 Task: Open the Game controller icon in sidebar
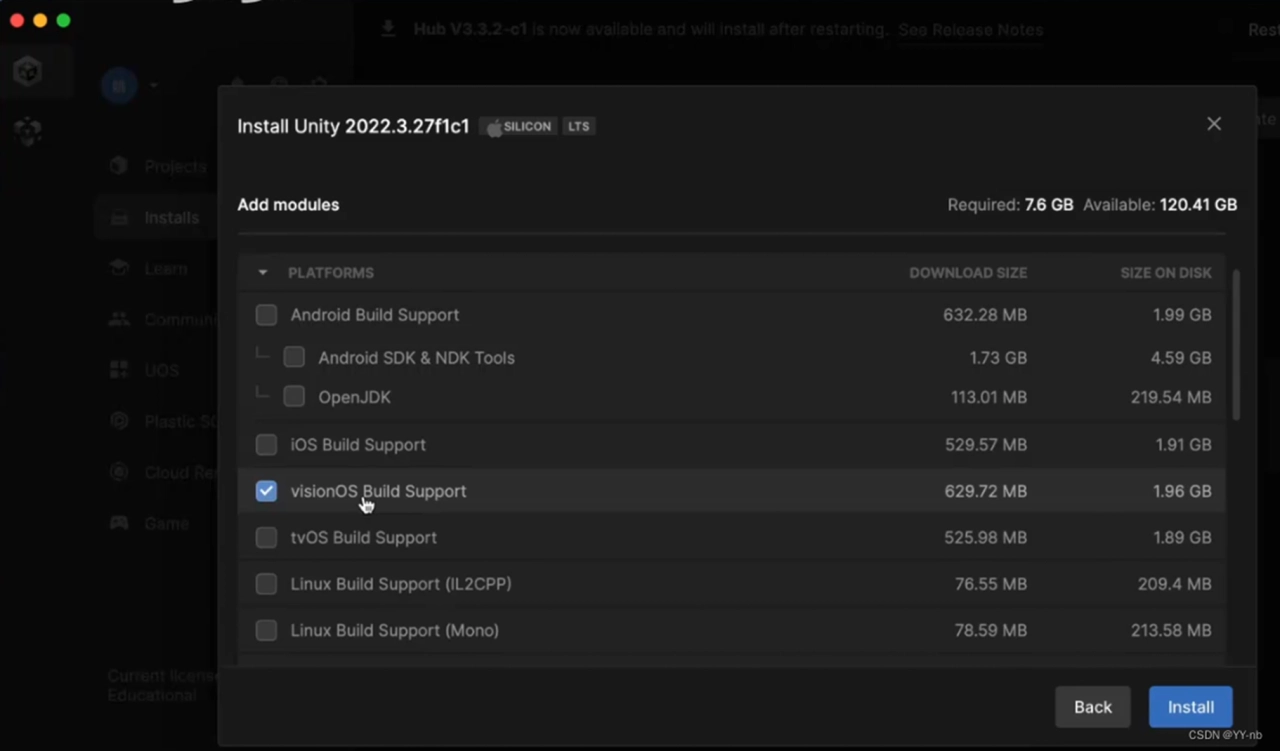119,523
